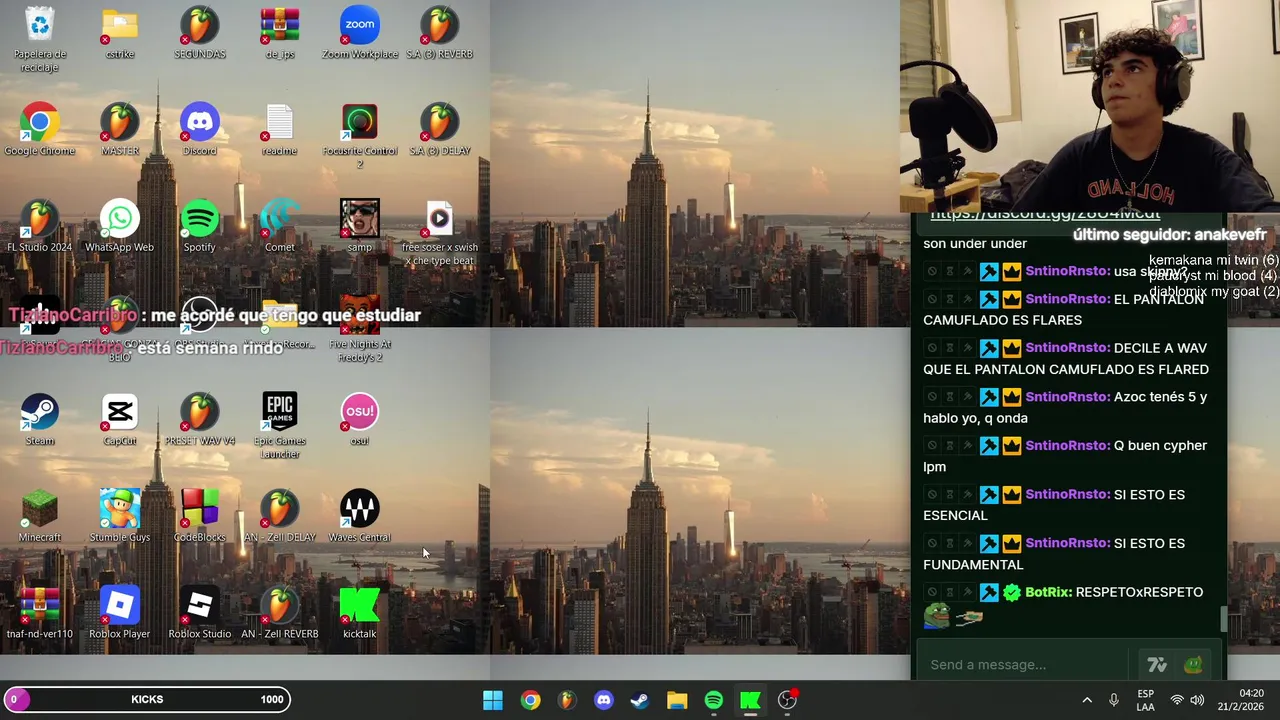Open Five Nights At Freddy's 2 icon
Image resolution: width=1280 pixels, height=720 pixels.
360,328
